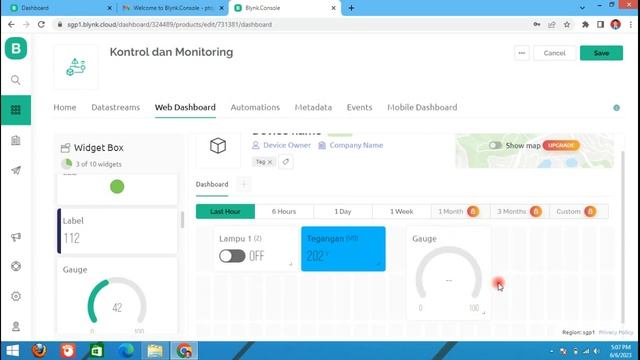Select the Tegangan label widget

pos(343,249)
